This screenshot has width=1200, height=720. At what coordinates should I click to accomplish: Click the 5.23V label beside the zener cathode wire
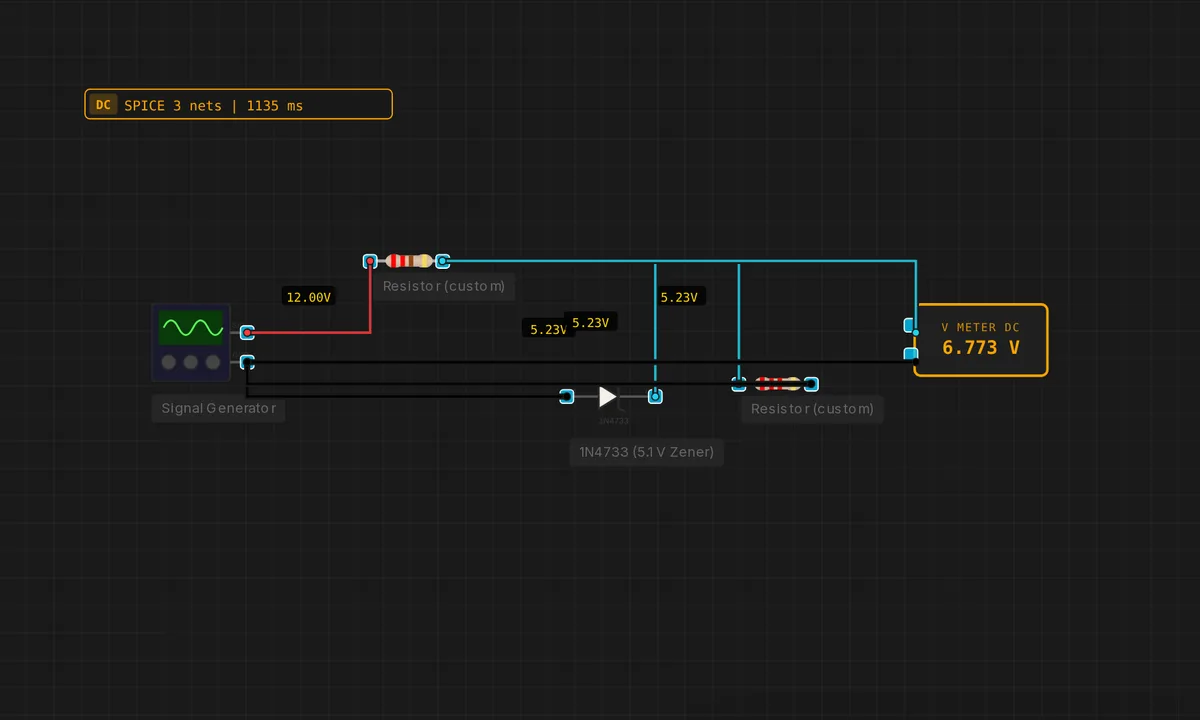[x=678, y=297]
